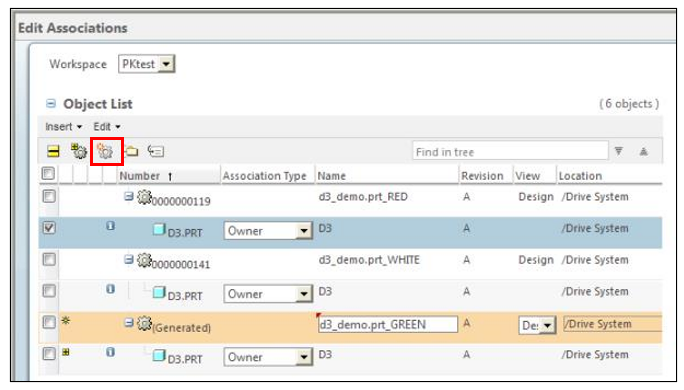Image resolution: width=684 pixels, height=390 pixels.
Task: Sort by the View column header
Action: point(527,176)
